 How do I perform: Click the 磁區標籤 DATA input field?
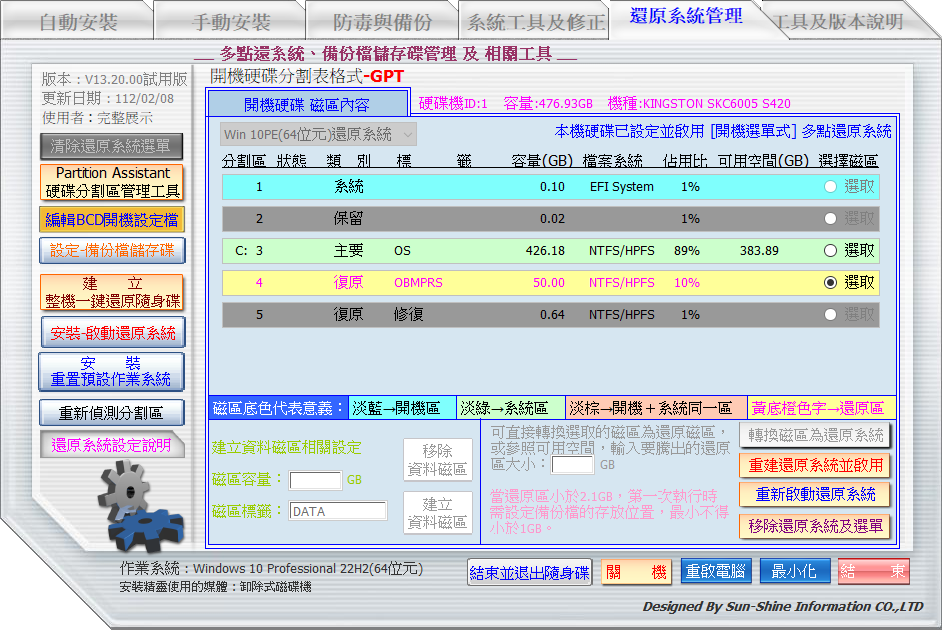(x=338, y=511)
